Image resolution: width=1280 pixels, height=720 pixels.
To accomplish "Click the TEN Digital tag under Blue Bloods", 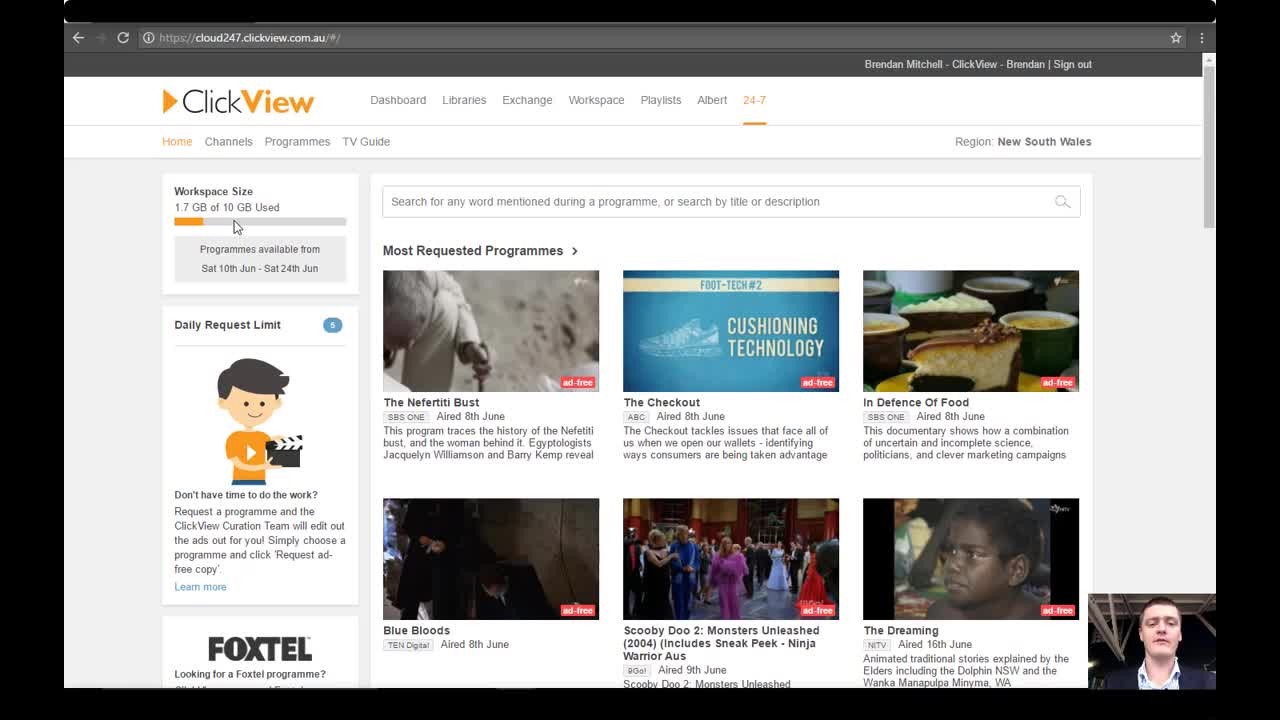I will (408, 645).
